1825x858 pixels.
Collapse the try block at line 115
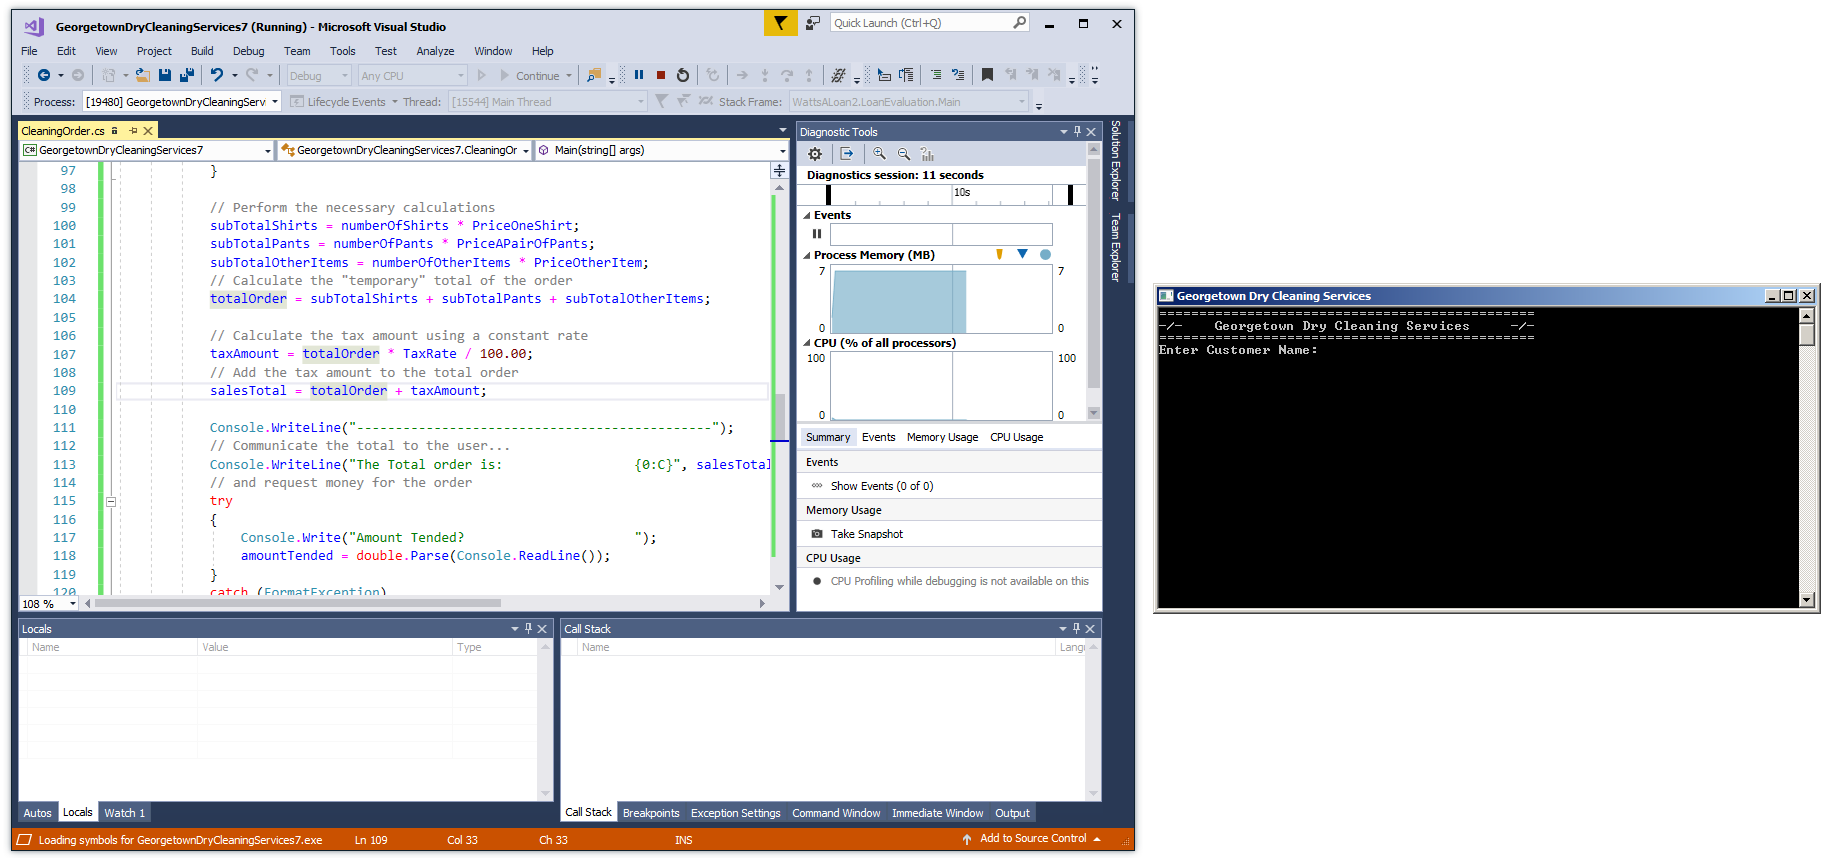(x=111, y=502)
